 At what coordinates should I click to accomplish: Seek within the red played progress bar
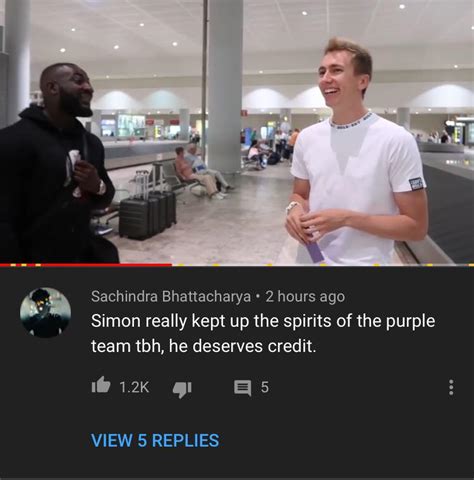(x=86, y=265)
